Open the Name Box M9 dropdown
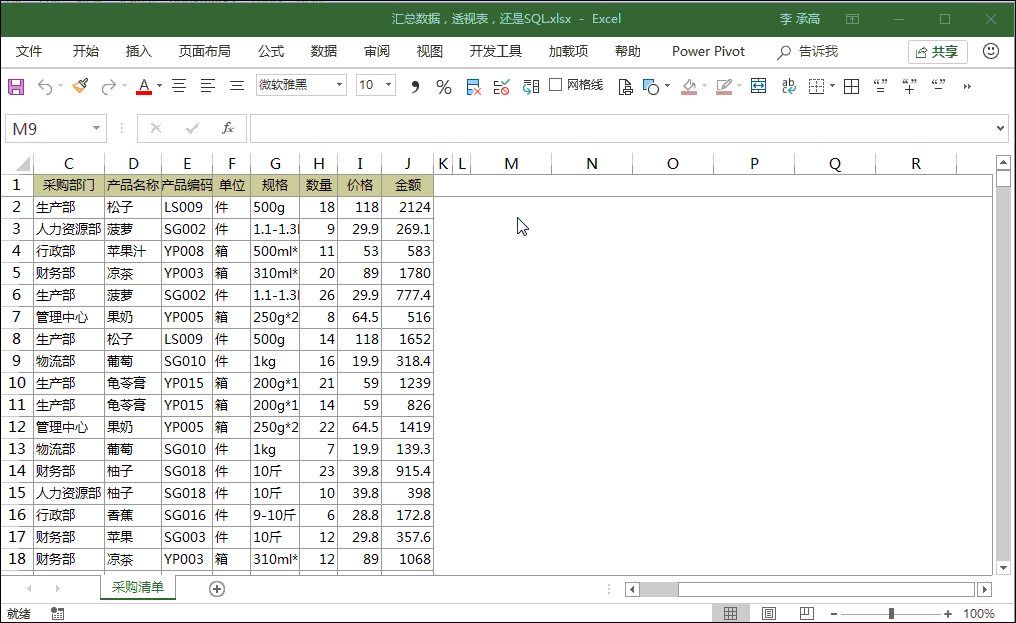The height and width of the screenshot is (623, 1016). coord(96,128)
